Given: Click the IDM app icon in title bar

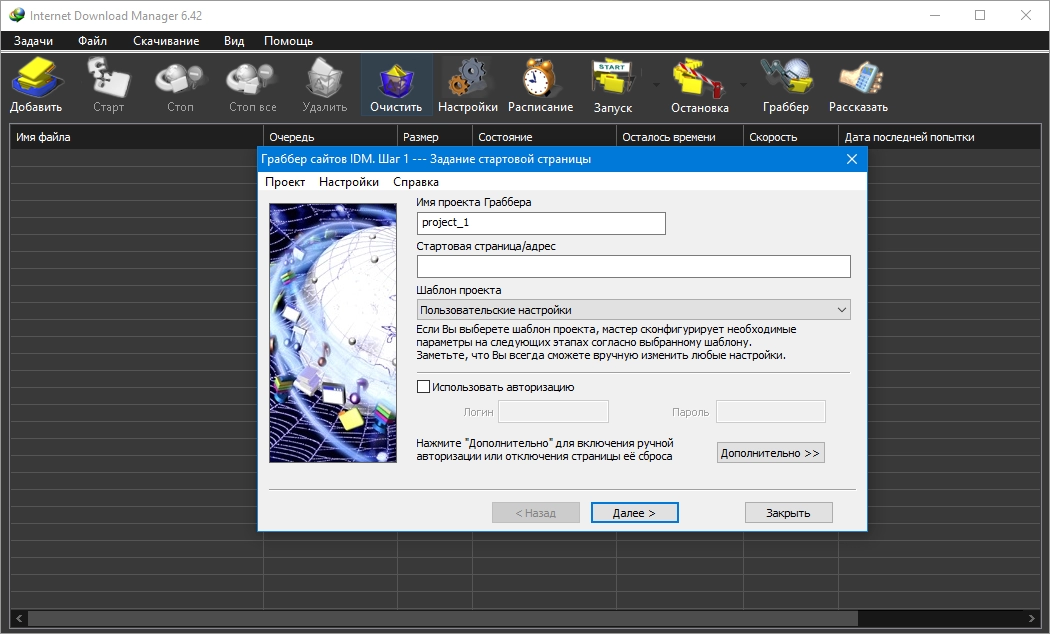Looking at the screenshot, I should pyautogui.click(x=16, y=15).
